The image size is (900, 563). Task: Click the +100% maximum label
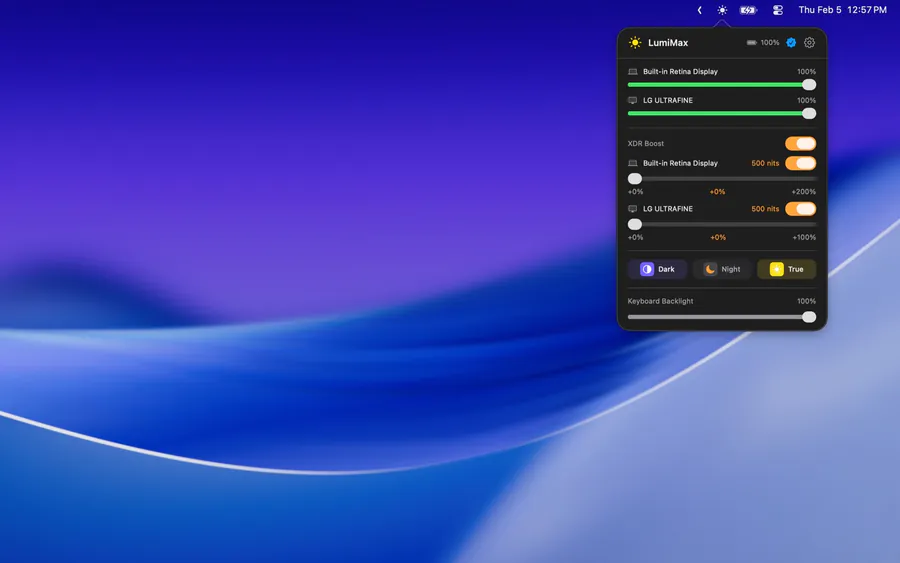pos(804,237)
